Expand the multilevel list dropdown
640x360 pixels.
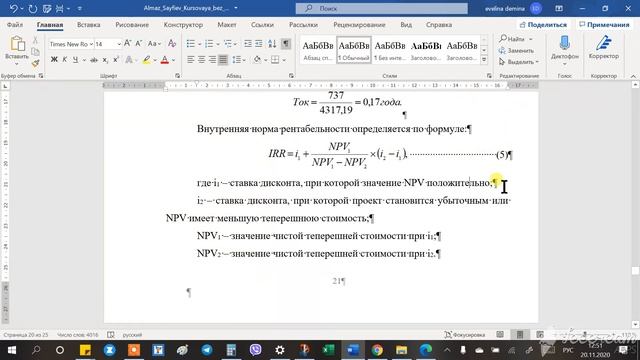point(236,44)
